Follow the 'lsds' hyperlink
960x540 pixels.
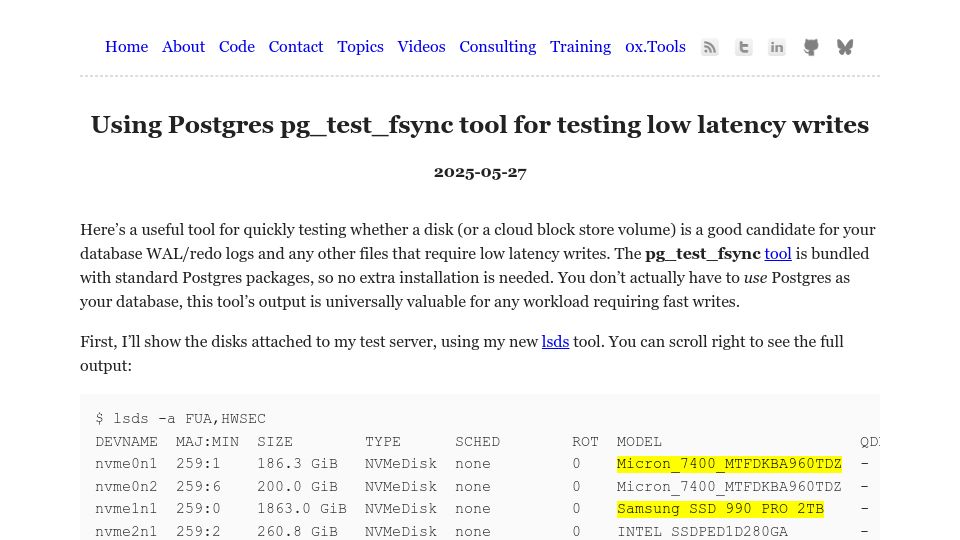coord(555,342)
